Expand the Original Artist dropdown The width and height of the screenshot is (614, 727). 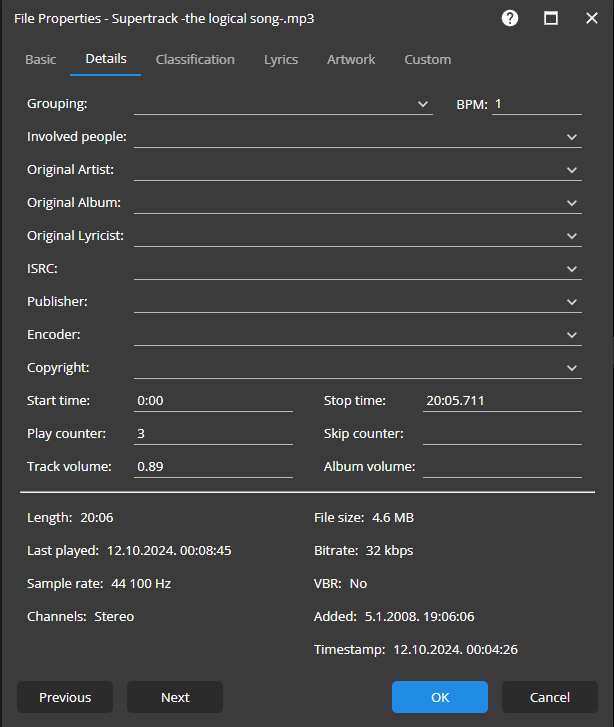pyautogui.click(x=572, y=170)
